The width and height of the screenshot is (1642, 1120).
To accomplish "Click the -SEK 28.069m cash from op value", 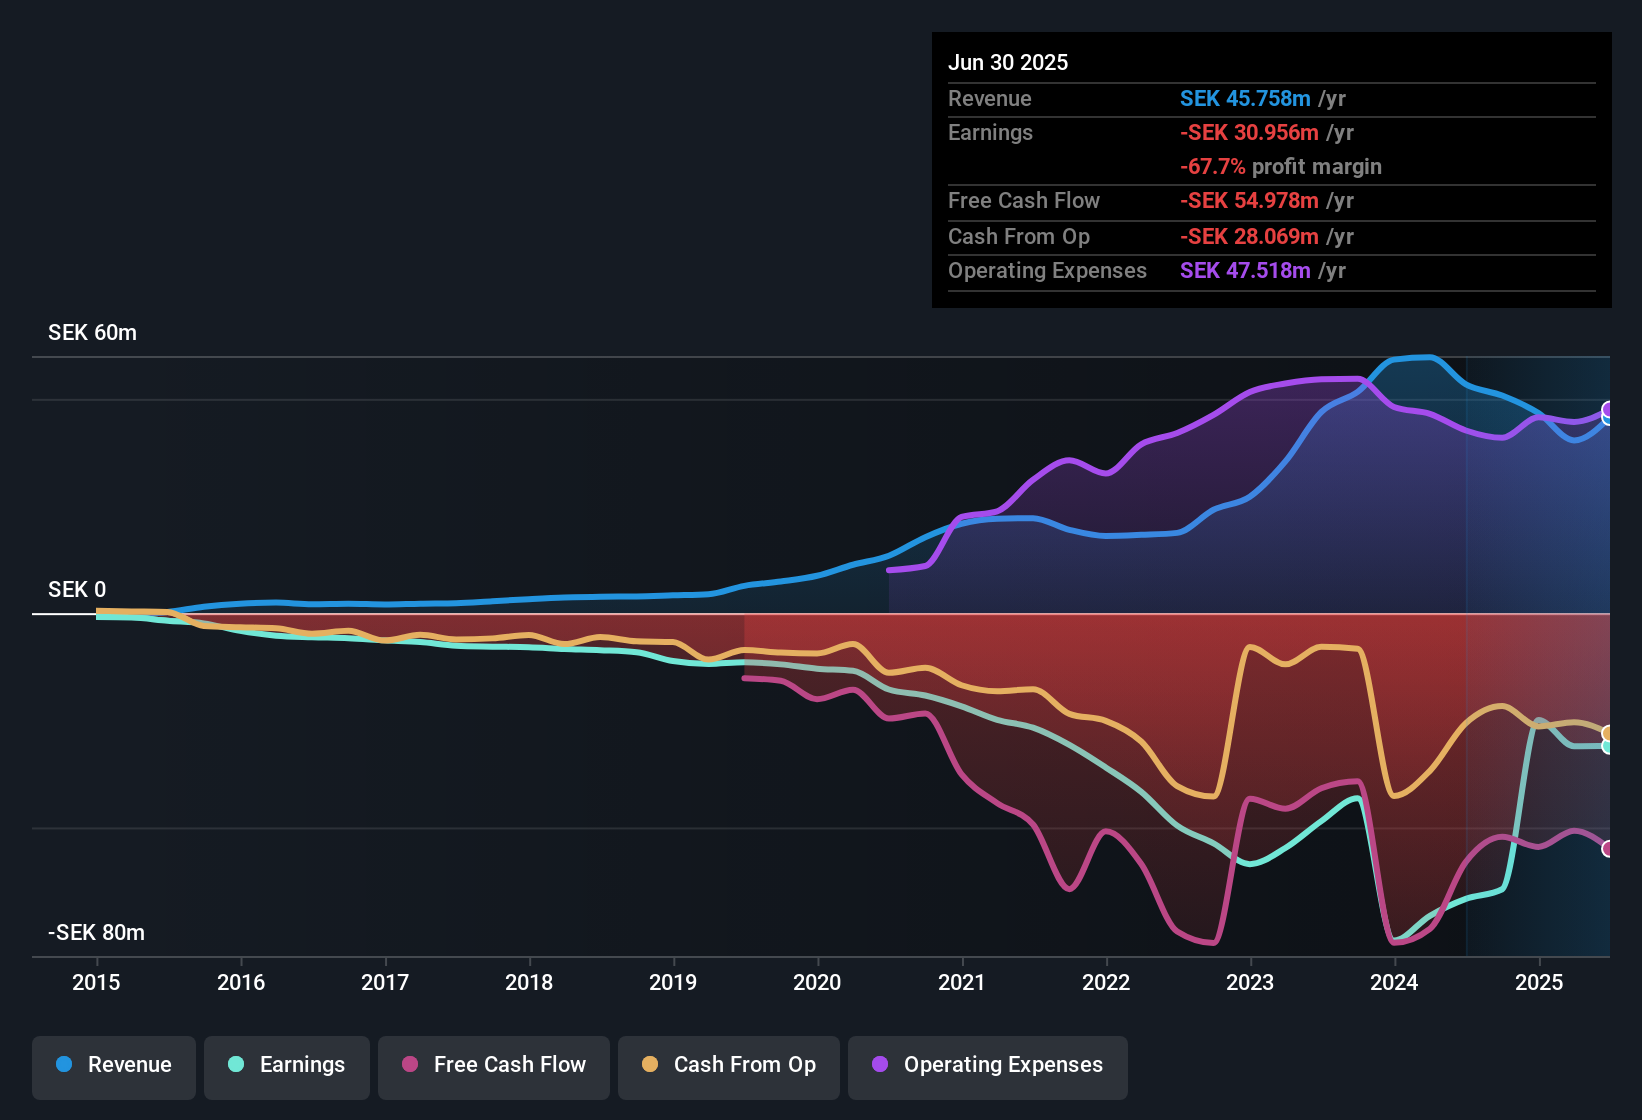I will 1249,236.
